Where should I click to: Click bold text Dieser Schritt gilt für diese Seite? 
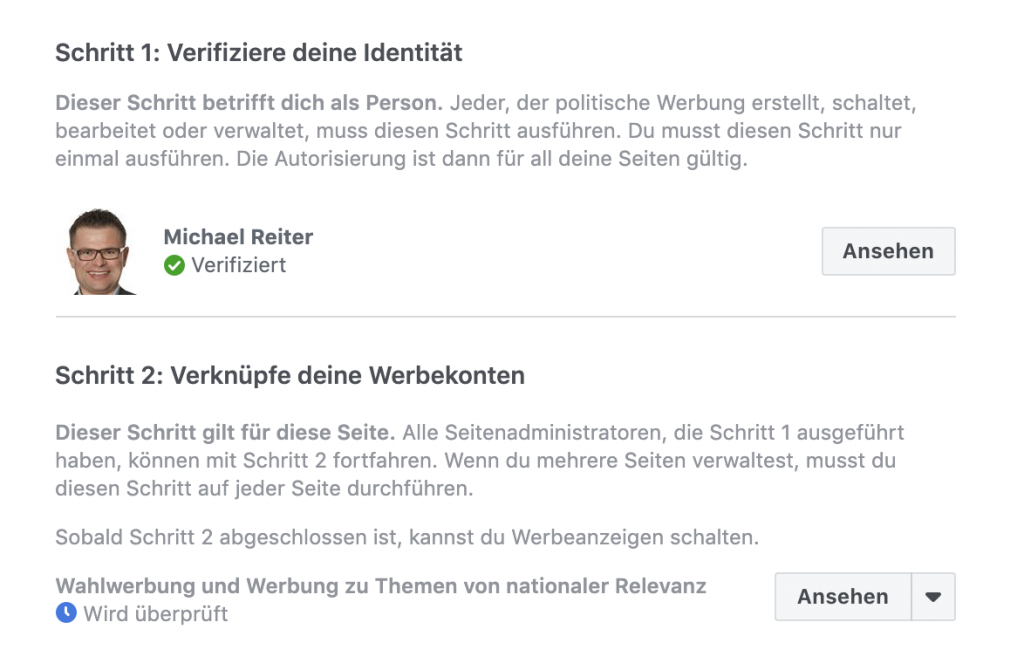coord(227,433)
